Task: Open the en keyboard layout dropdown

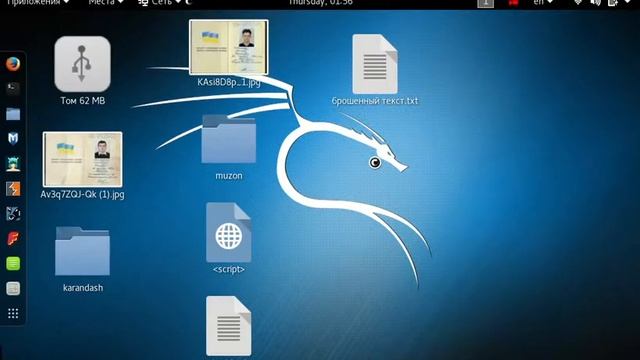Action: click(x=543, y=2)
